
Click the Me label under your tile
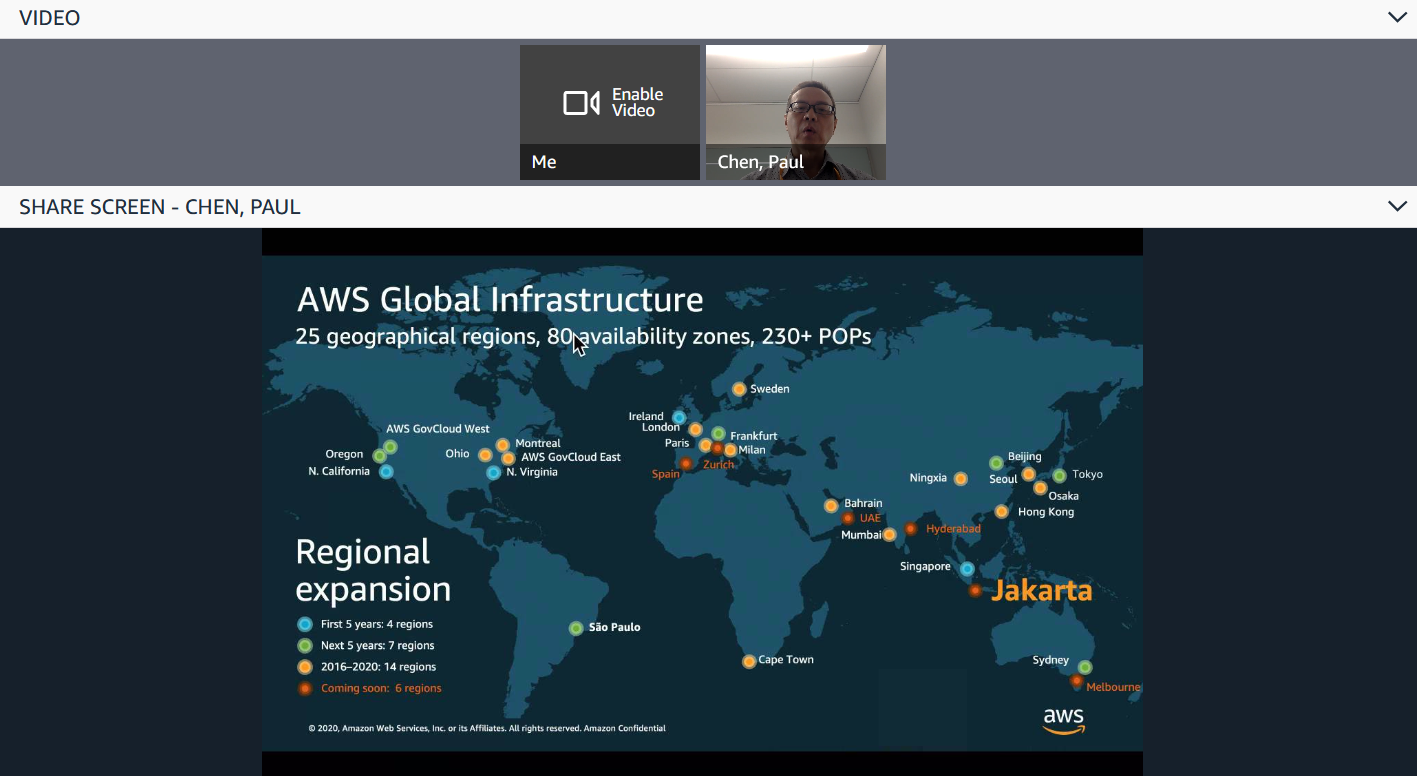(x=543, y=161)
